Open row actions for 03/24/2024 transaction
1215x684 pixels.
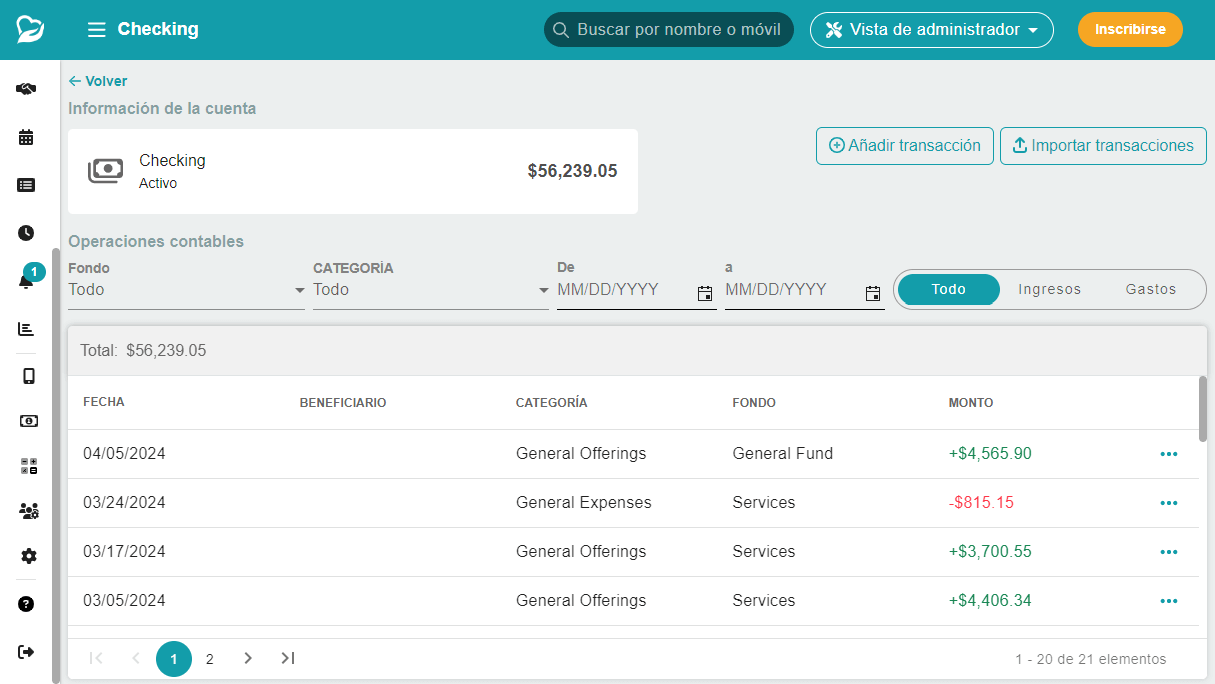tap(1169, 503)
